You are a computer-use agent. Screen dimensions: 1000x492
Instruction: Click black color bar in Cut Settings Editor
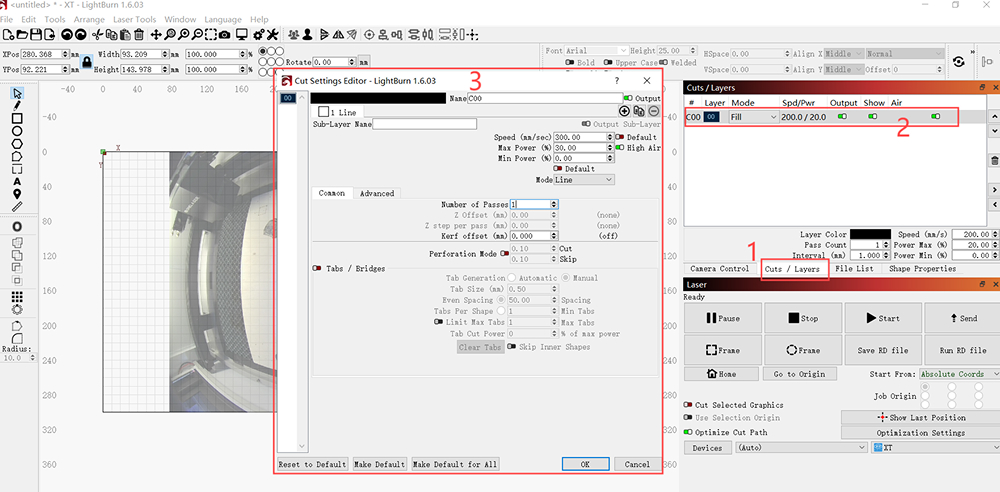(x=378, y=98)
